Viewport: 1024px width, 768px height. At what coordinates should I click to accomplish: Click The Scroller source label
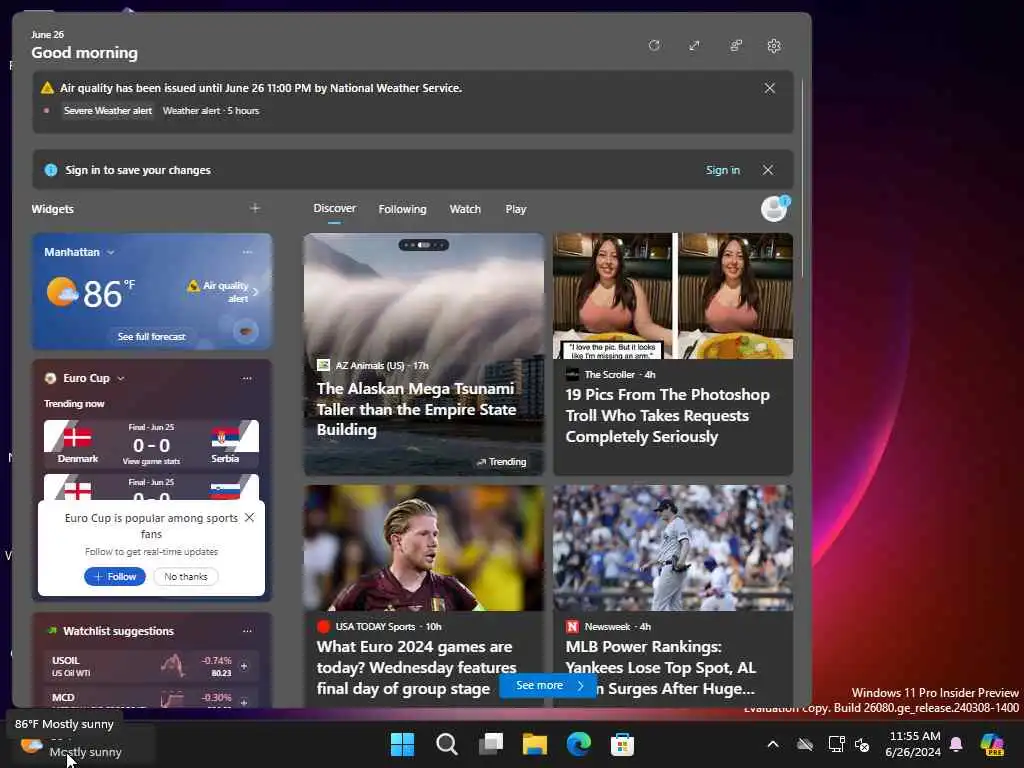point(609,374)
